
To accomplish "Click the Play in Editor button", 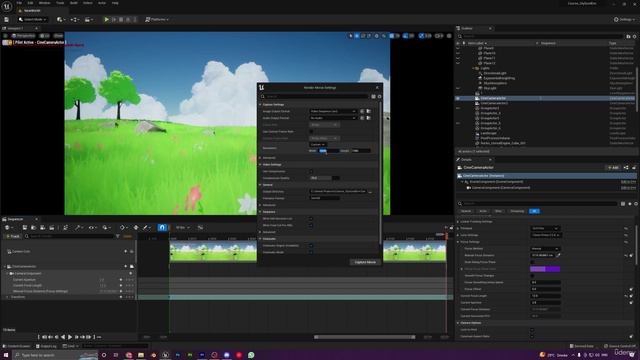I will 107,19.
